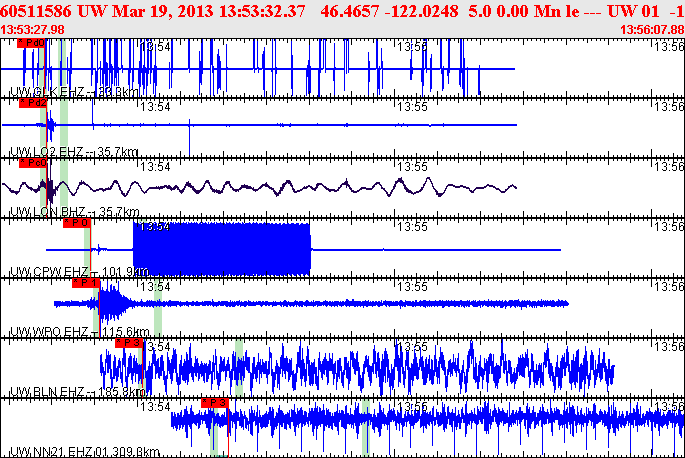Click the red P pick flag on WRO trace

(x=84, y=283)
